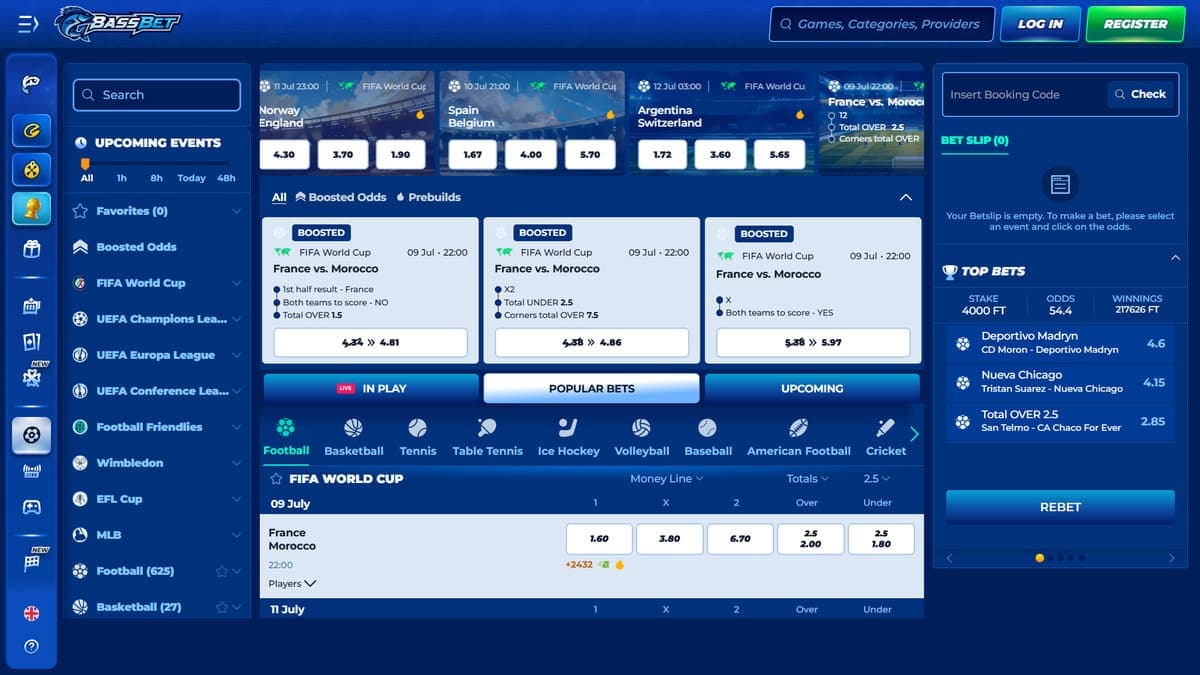Select the All upcoming events filter
This screenshot has height=675, width=1200.
(87, 178)
